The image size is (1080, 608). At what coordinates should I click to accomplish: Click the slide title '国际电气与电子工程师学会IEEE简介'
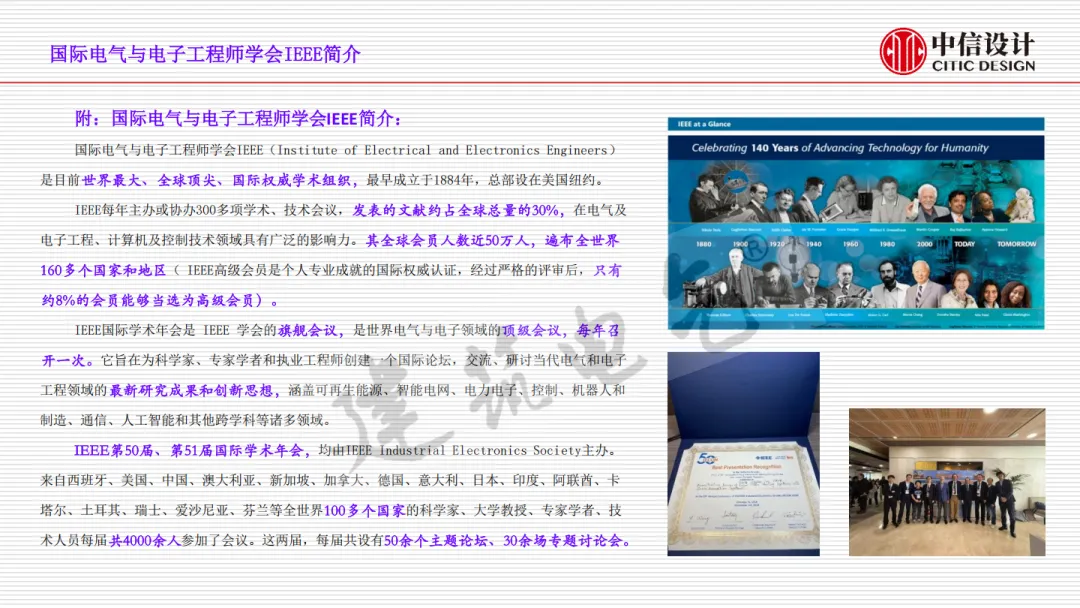pyautogui.click(x=205, y=54)
